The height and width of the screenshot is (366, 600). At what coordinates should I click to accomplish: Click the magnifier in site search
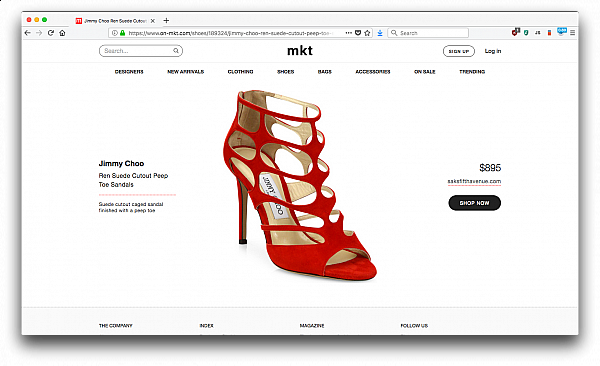pos(176,51)
